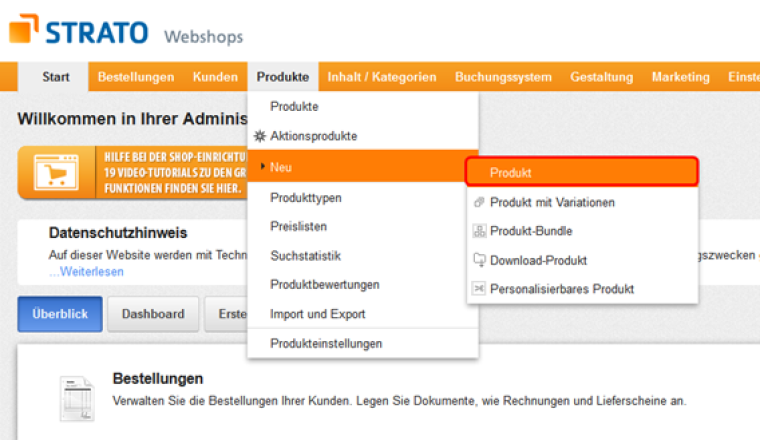The height and width of the screenshot is (440, 760).
Task: Click the Bestellungen document icon
Action: click(77, 398)
